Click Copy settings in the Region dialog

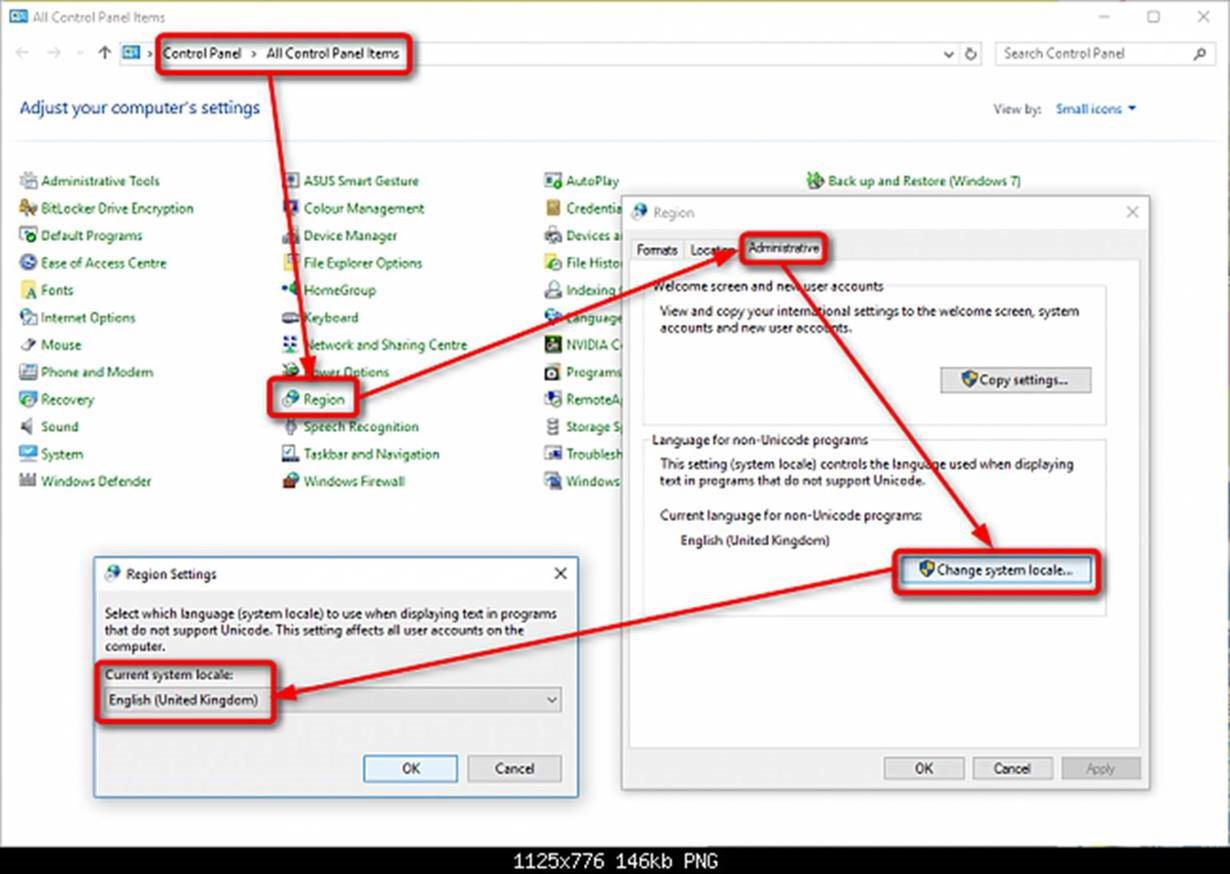[x=1014, y=380]
